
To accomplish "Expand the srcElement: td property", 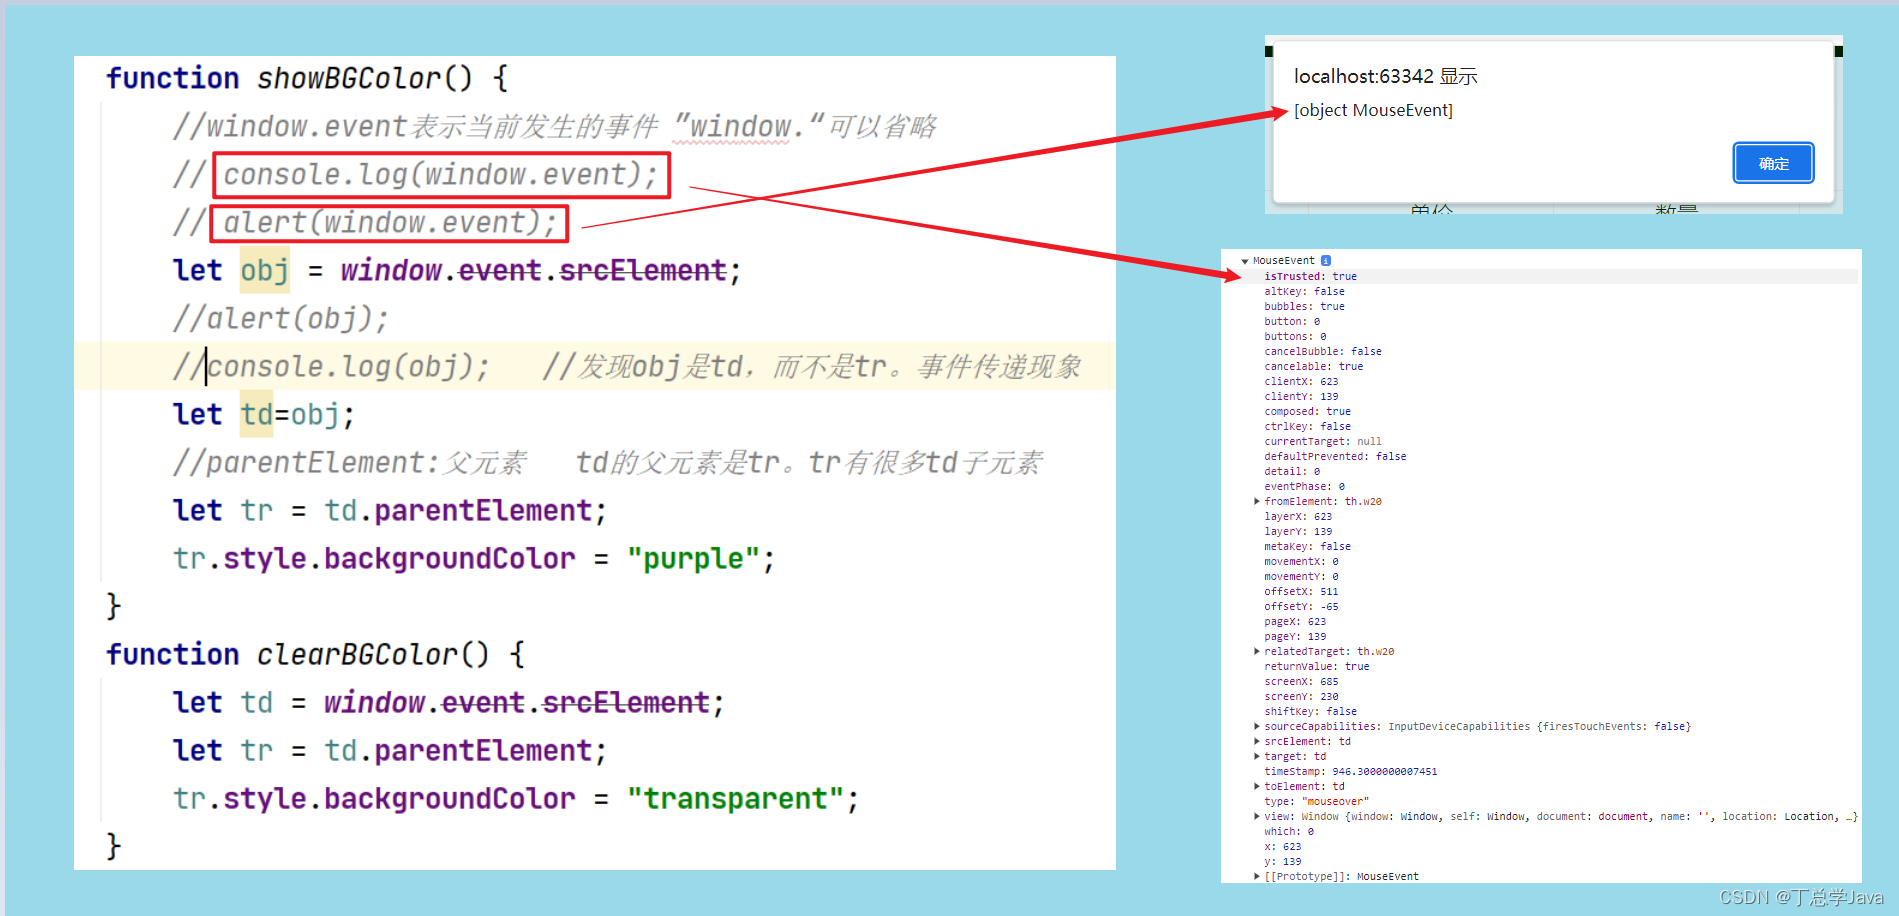I will pyautogui.click(x=1257, y=741).
